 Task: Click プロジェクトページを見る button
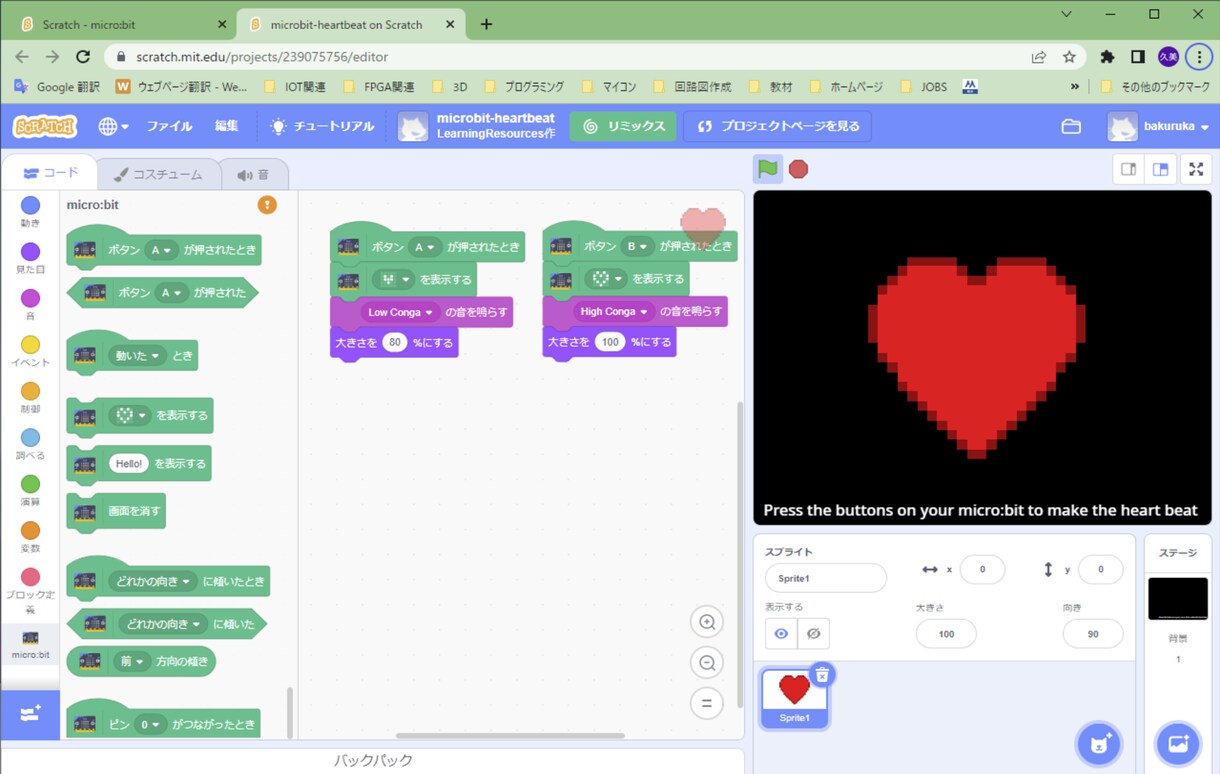[x=778, y=126]
